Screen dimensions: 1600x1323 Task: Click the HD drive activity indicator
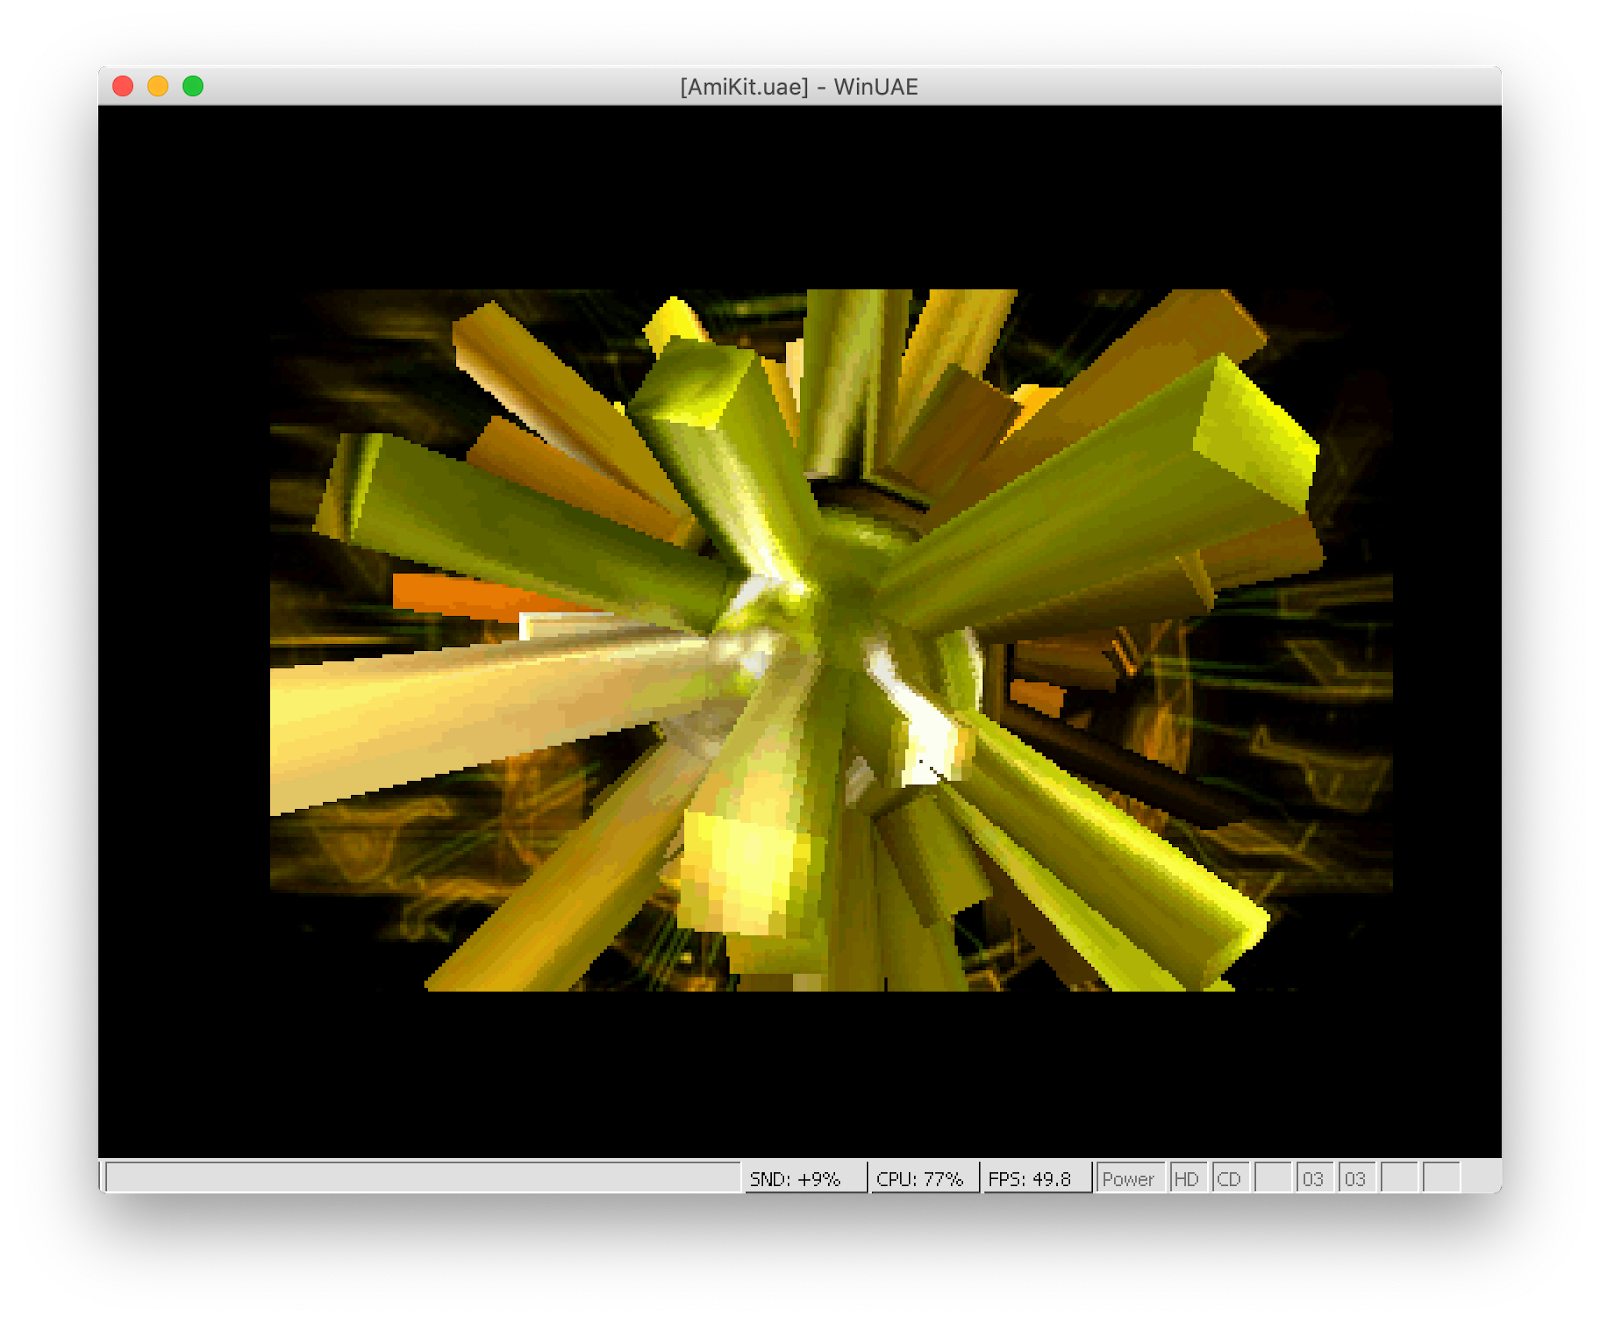coord(1188,1178)
